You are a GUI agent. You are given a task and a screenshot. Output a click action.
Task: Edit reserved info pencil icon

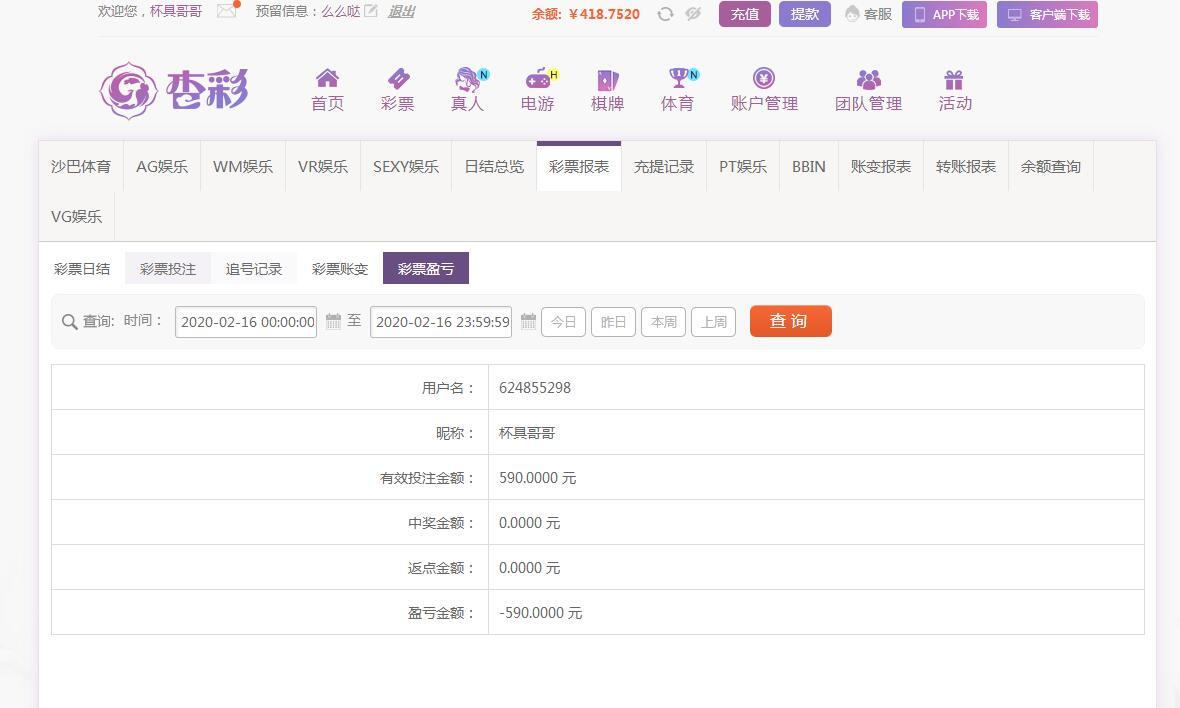click(x=371, y=12)
